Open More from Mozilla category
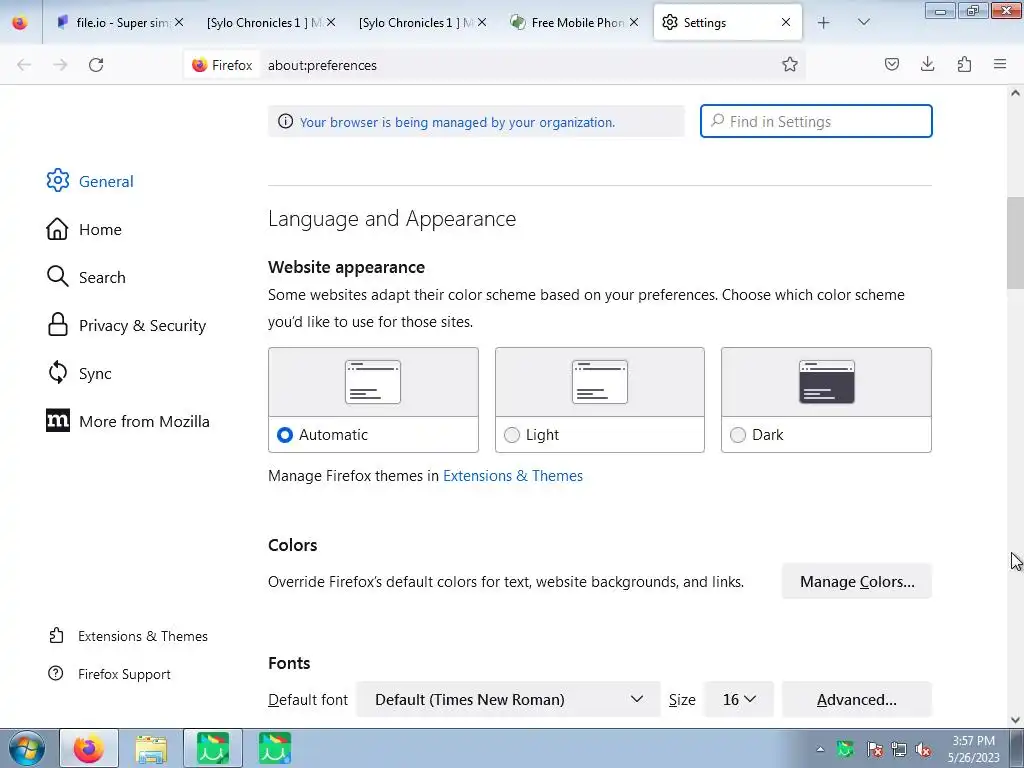Screen dimensions: 1024x768 pos(128,421)
